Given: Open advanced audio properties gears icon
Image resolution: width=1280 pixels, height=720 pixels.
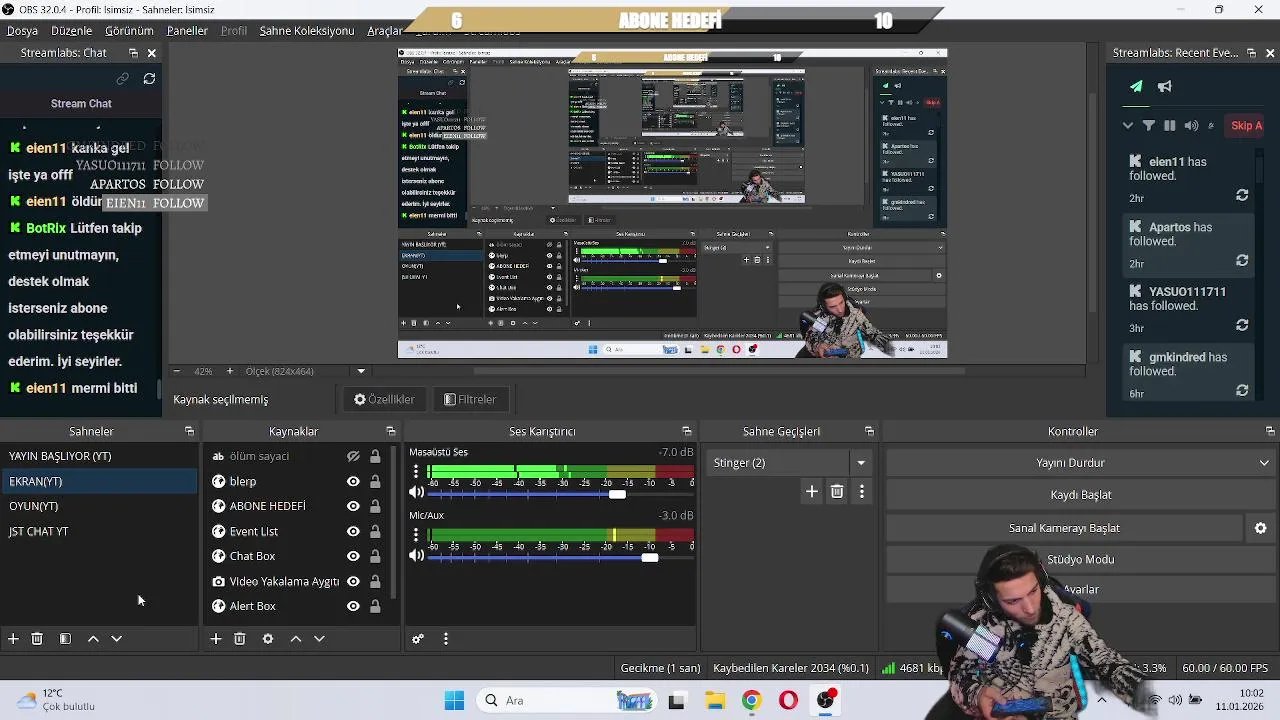Looking at the screenshot, I should pyautogui.click(x=418, y=639).
